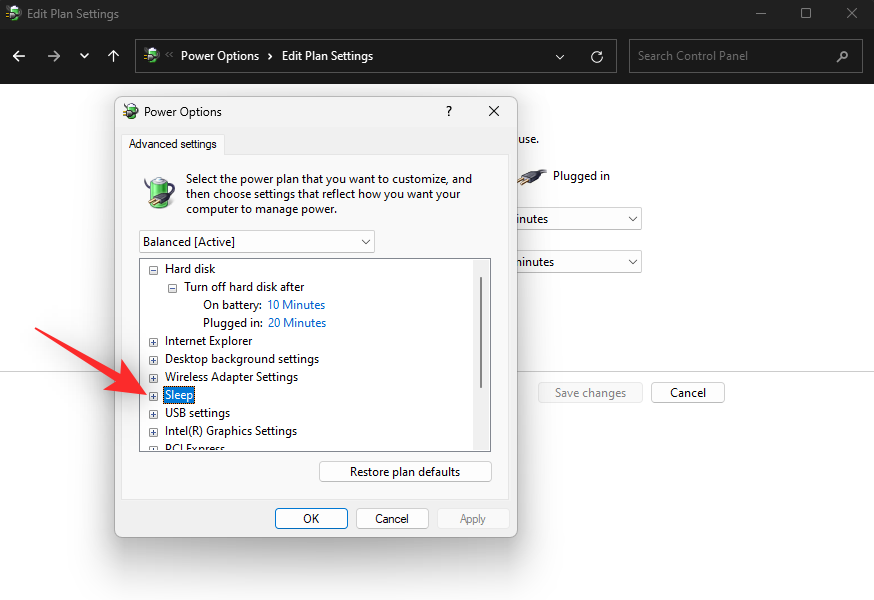Click Cancel in Edit Plan Settings window
Viewport: 874px width, 600px height.
(x=688, y=393)
